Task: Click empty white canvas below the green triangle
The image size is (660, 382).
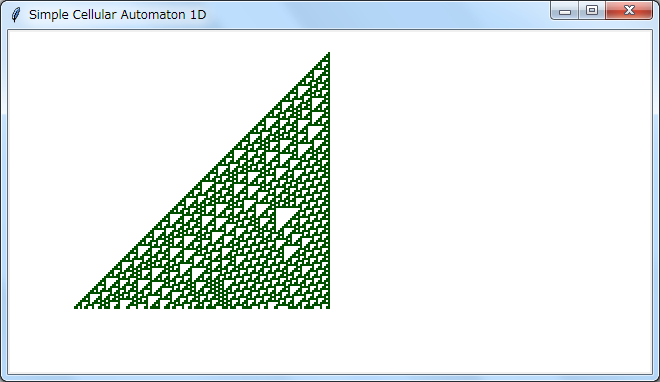Action: (x=202, y=341)
